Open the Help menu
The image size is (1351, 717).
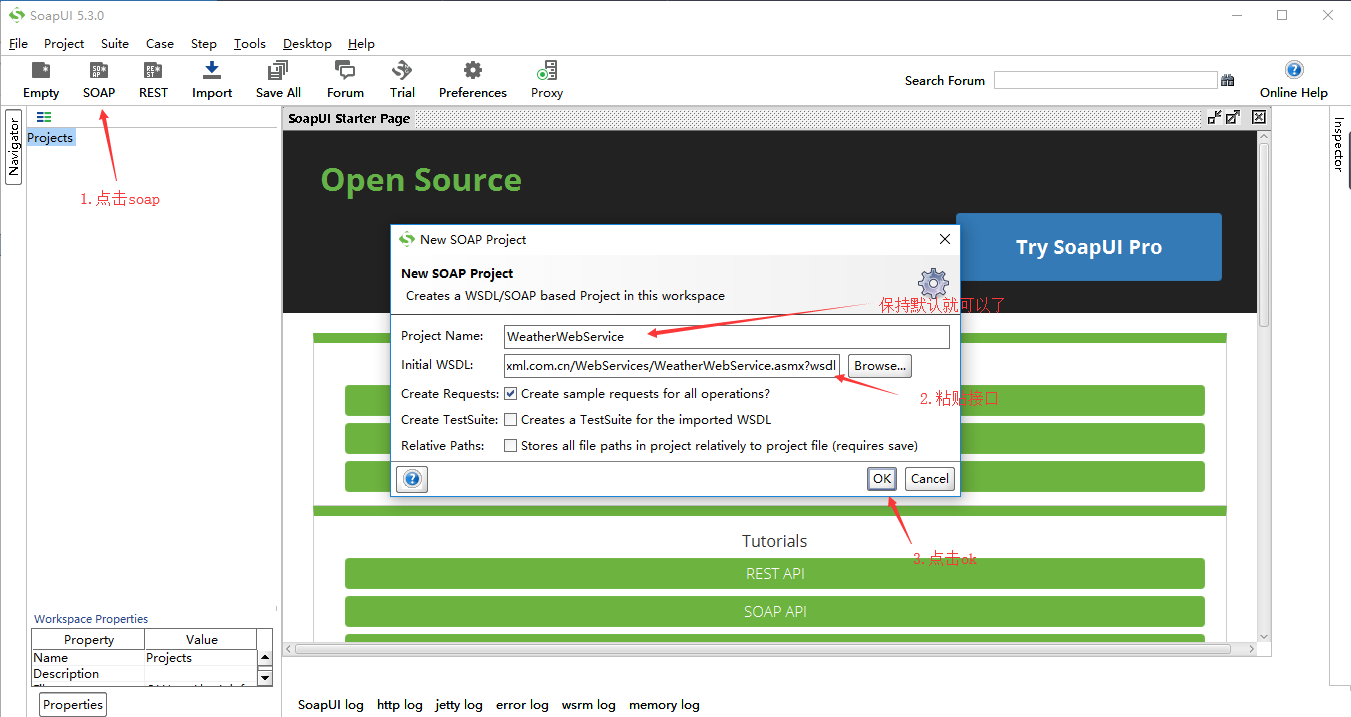coord(361,44)
